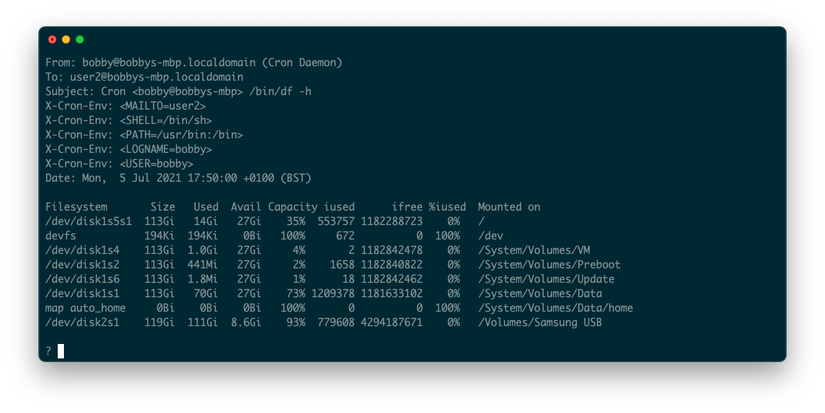Click the /Volumes/Samsung USB mount path
825x413 pixels.
tap(540, 323)
